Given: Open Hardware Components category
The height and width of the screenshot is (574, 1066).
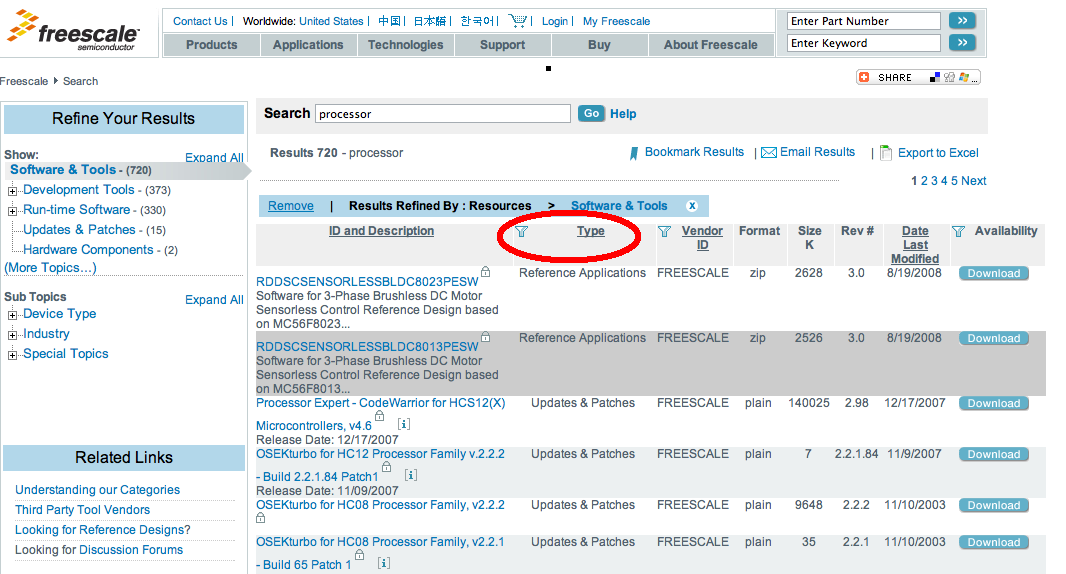Looking at the screenshot, I should coord(88,250).
